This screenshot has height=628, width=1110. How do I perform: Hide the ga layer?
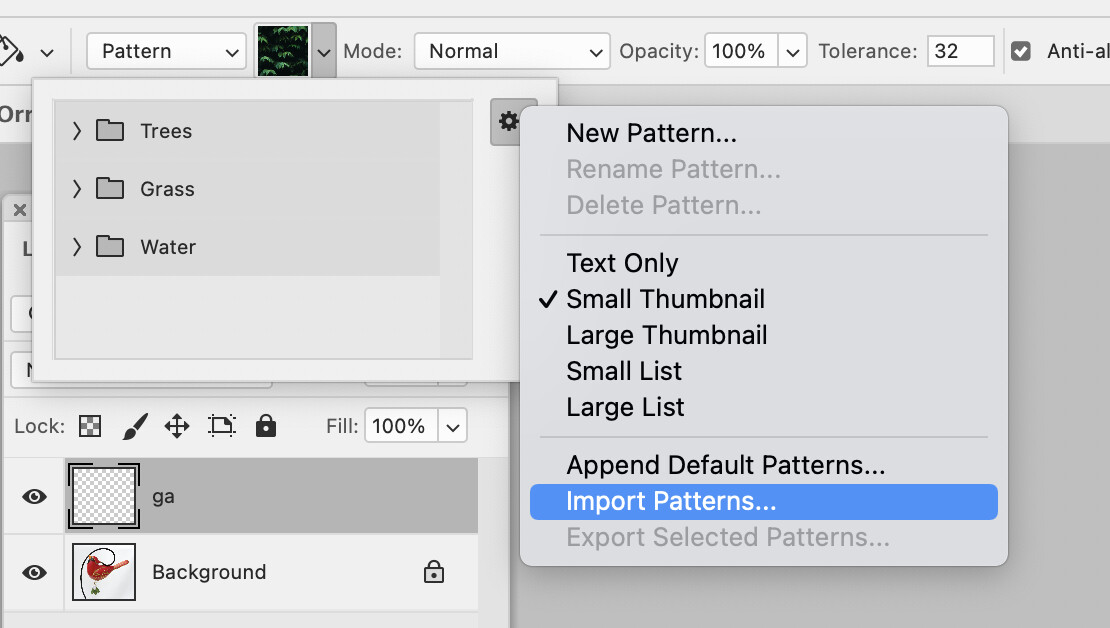(34, 496)
